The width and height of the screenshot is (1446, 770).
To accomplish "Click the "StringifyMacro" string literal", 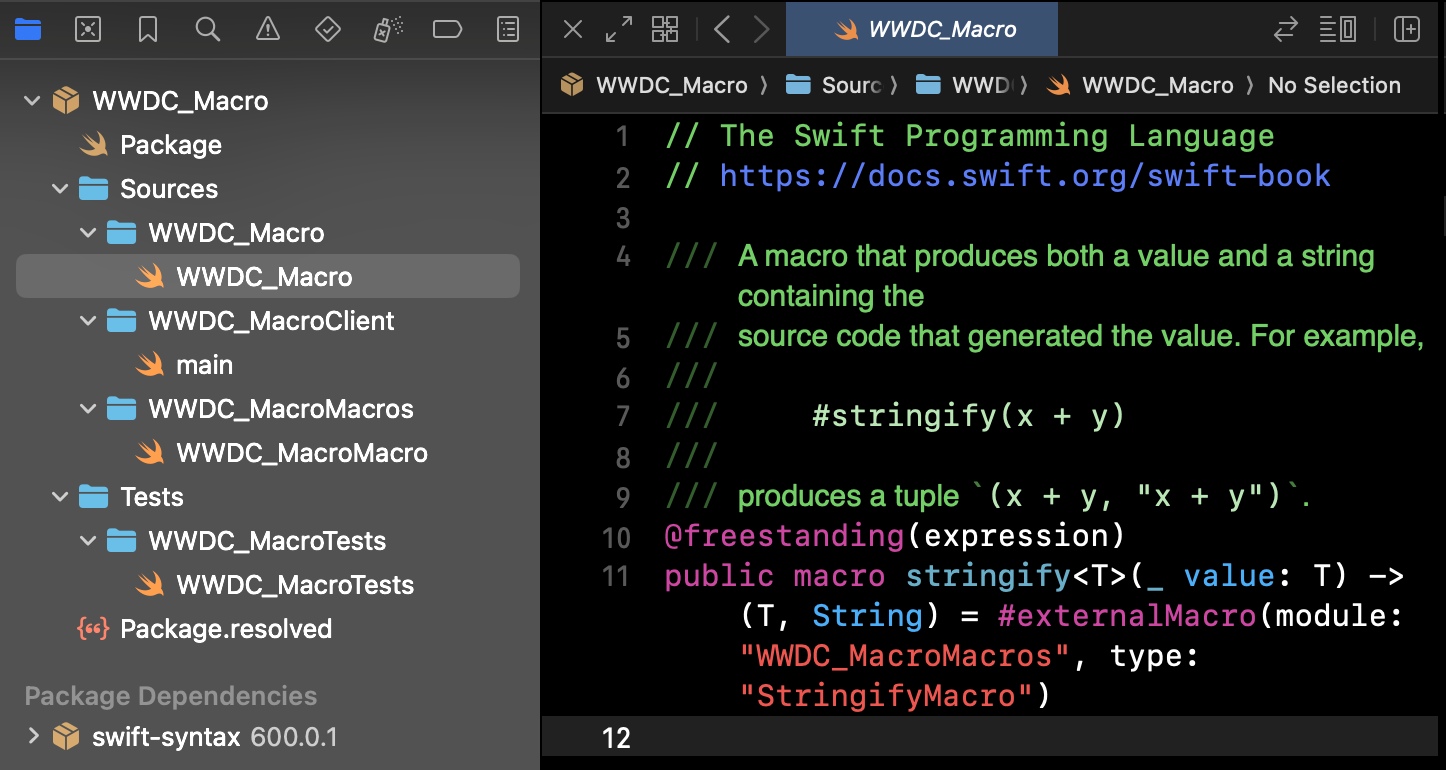I will click(x=885, y=696).
